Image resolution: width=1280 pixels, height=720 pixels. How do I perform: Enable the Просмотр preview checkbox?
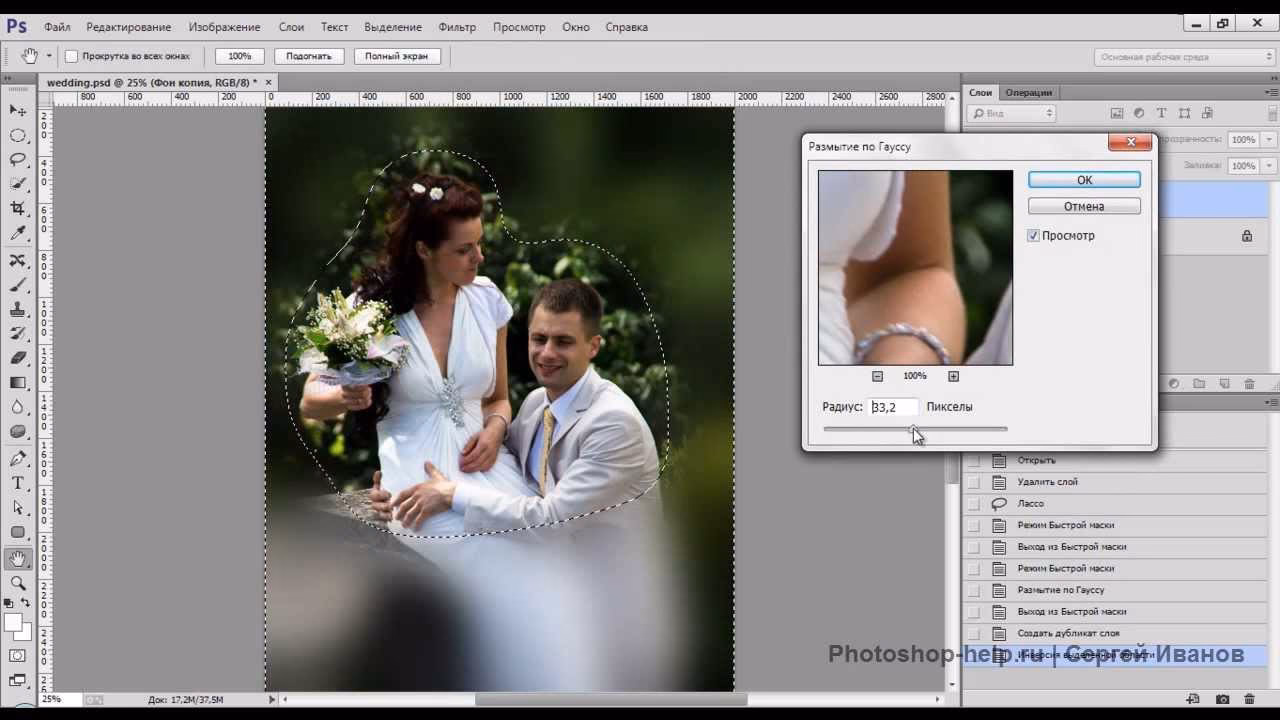pos(1033,235)
